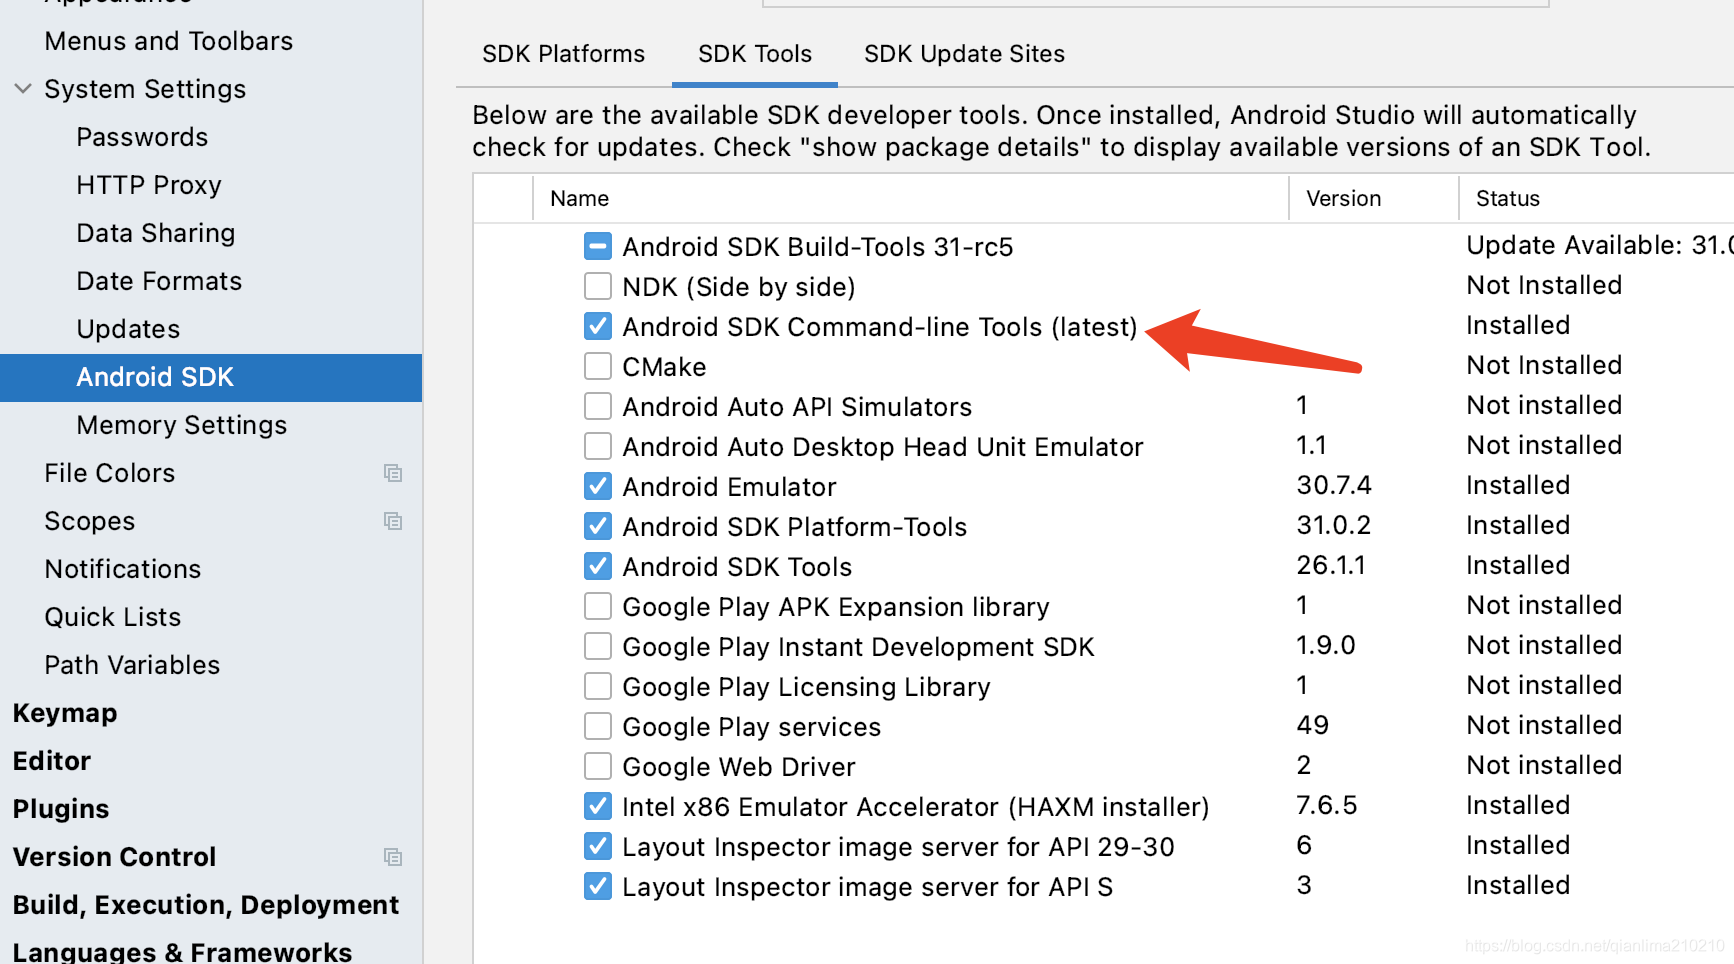This screenshot has height=964, width=1734.
Task: Sort the table by Name column header
Action: point(579,198)
